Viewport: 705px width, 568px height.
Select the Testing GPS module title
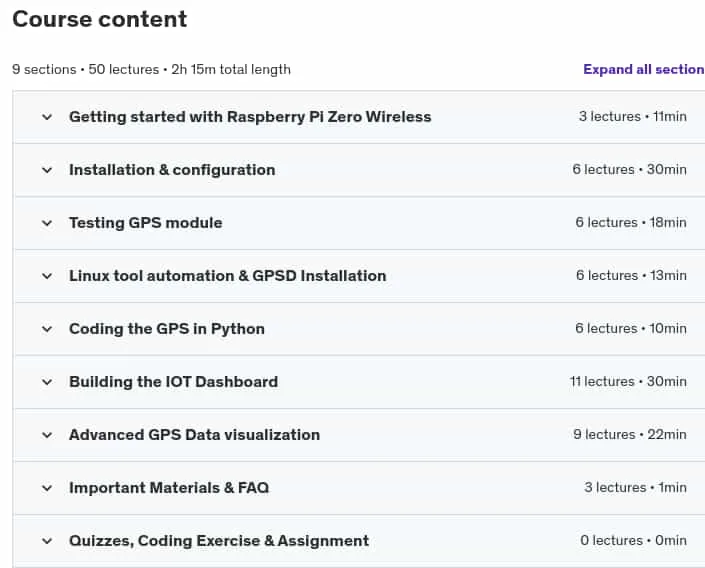pyautogui.click(x=146, y=223)
